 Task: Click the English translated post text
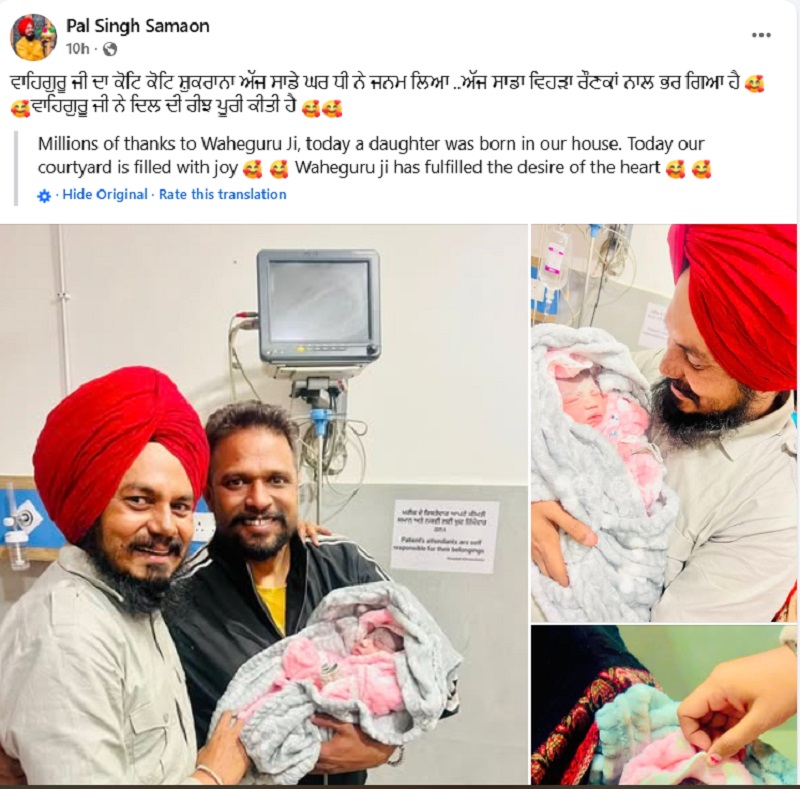click(x=374, y=156)
